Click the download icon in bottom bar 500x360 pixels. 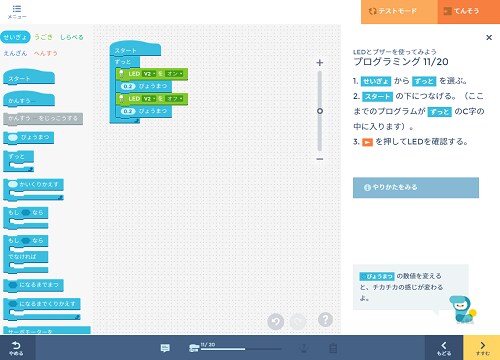point(303,348)
